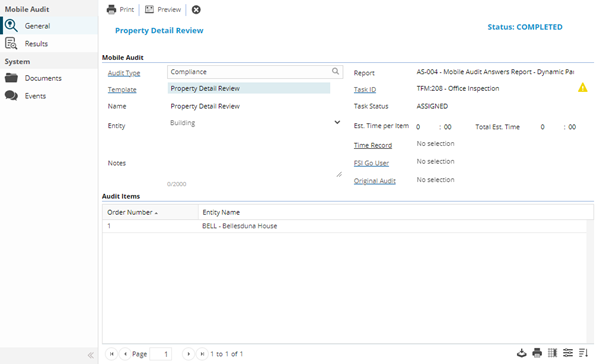Click the Report value text
Screen dimensions: 600x364
(495, 72)
